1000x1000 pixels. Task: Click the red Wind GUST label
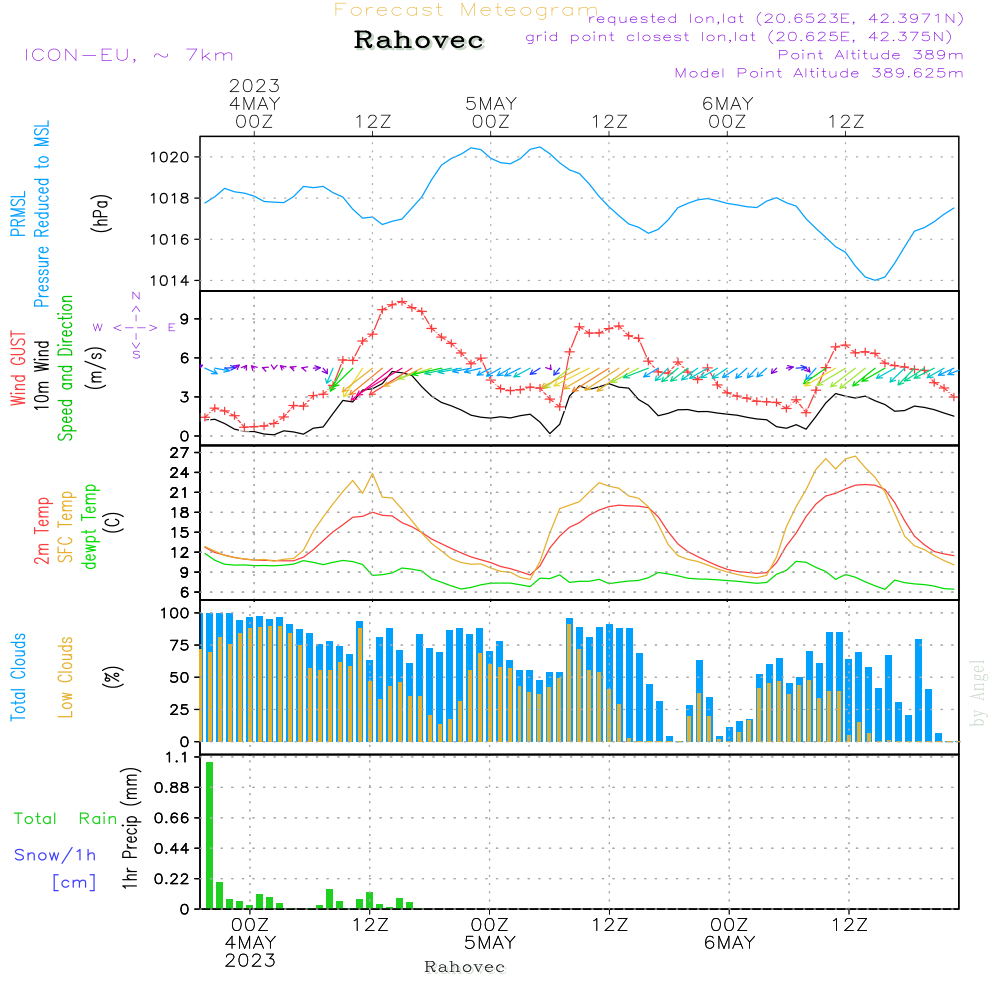[x=18, y=370]
